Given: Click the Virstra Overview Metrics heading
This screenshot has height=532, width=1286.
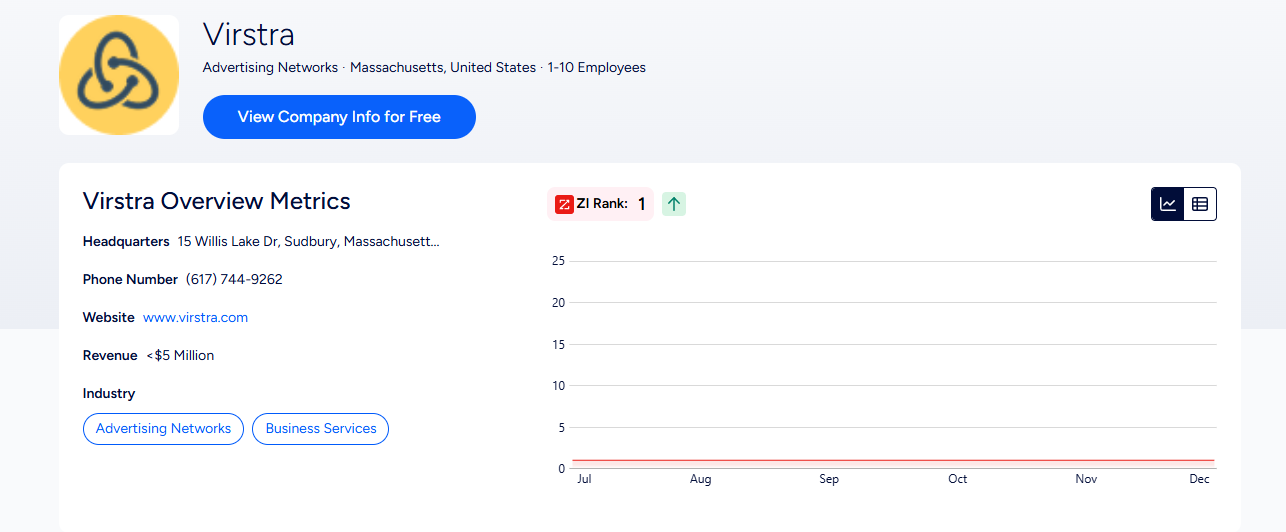Looking at the screenshot, I should pos(216,201).
